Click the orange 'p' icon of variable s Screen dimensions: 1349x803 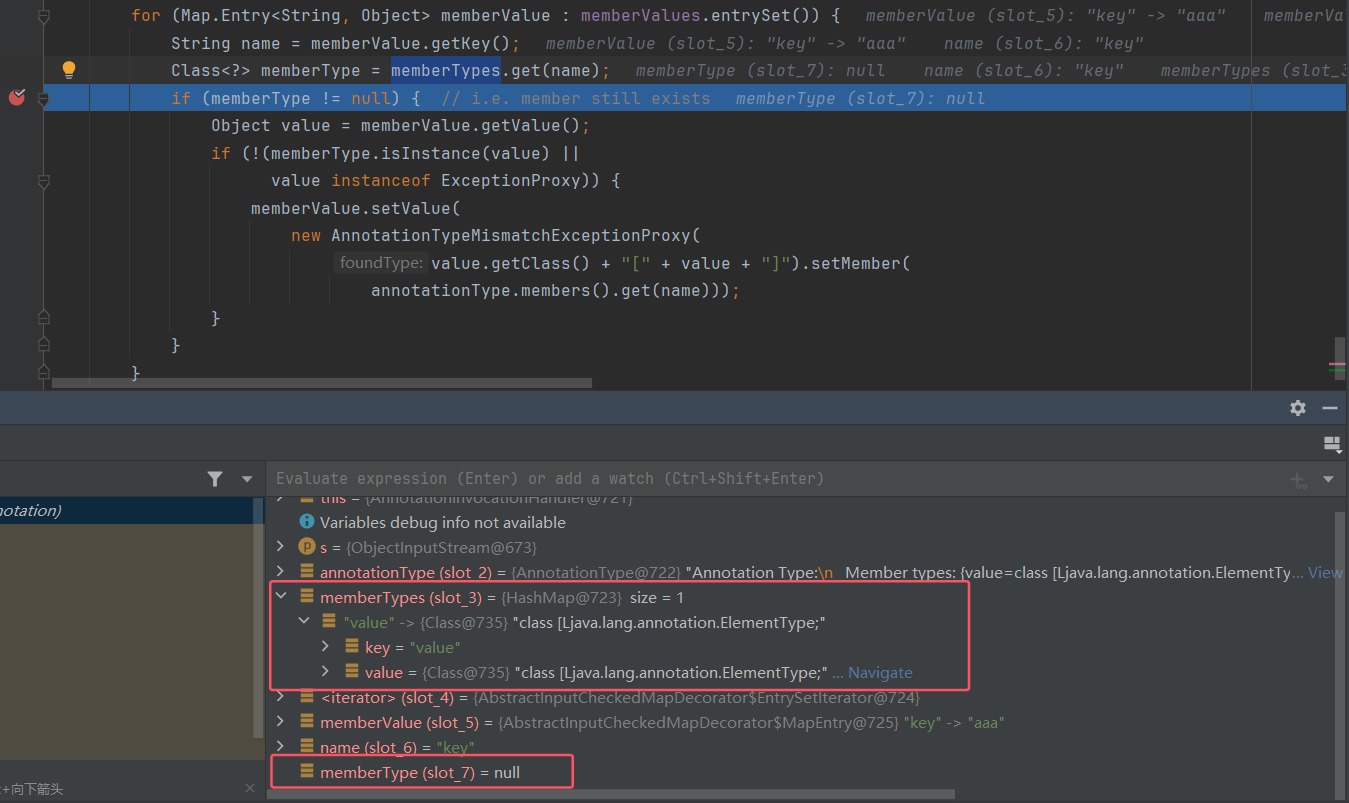(307, 547)
